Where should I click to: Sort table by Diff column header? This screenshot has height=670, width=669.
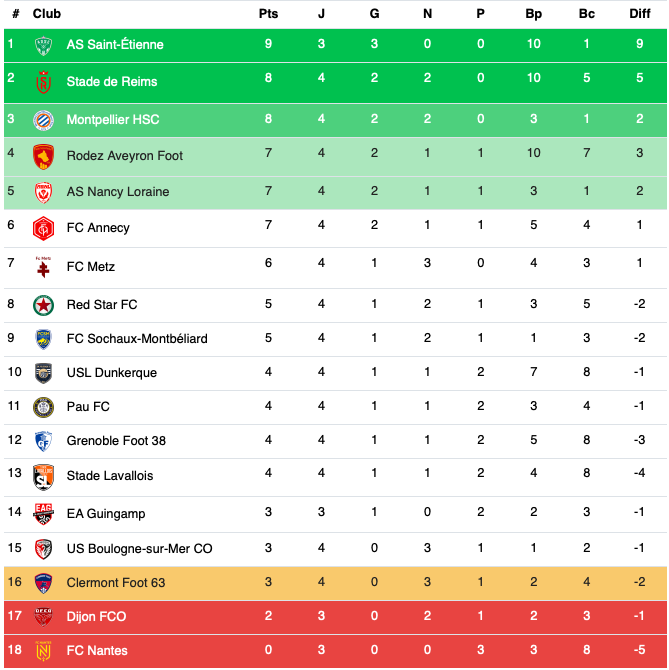640,14
